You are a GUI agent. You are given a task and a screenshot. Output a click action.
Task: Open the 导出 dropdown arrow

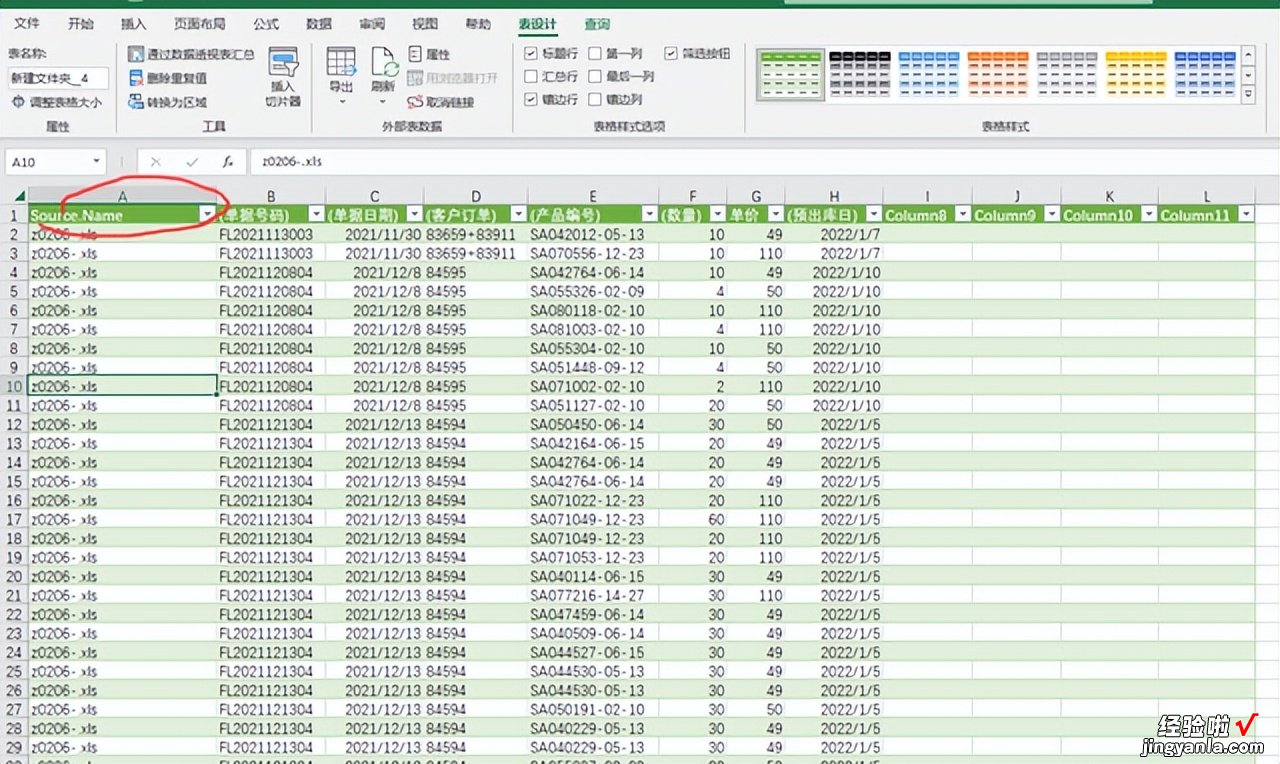[x=342, y=101]
